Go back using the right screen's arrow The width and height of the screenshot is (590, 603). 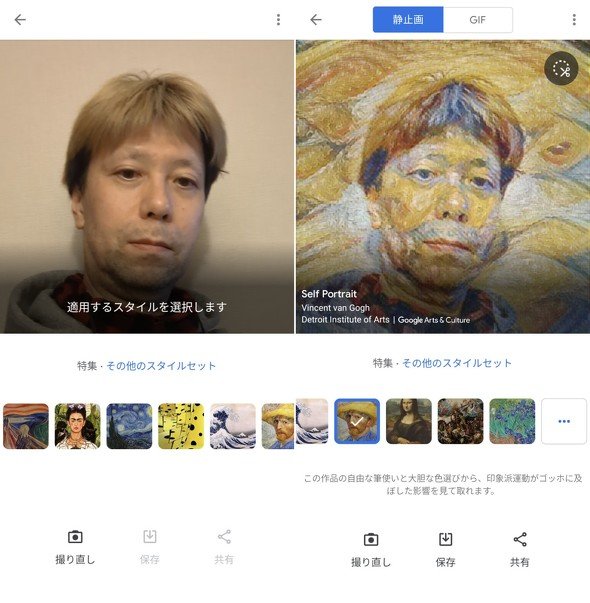click(x=316, y=20)
